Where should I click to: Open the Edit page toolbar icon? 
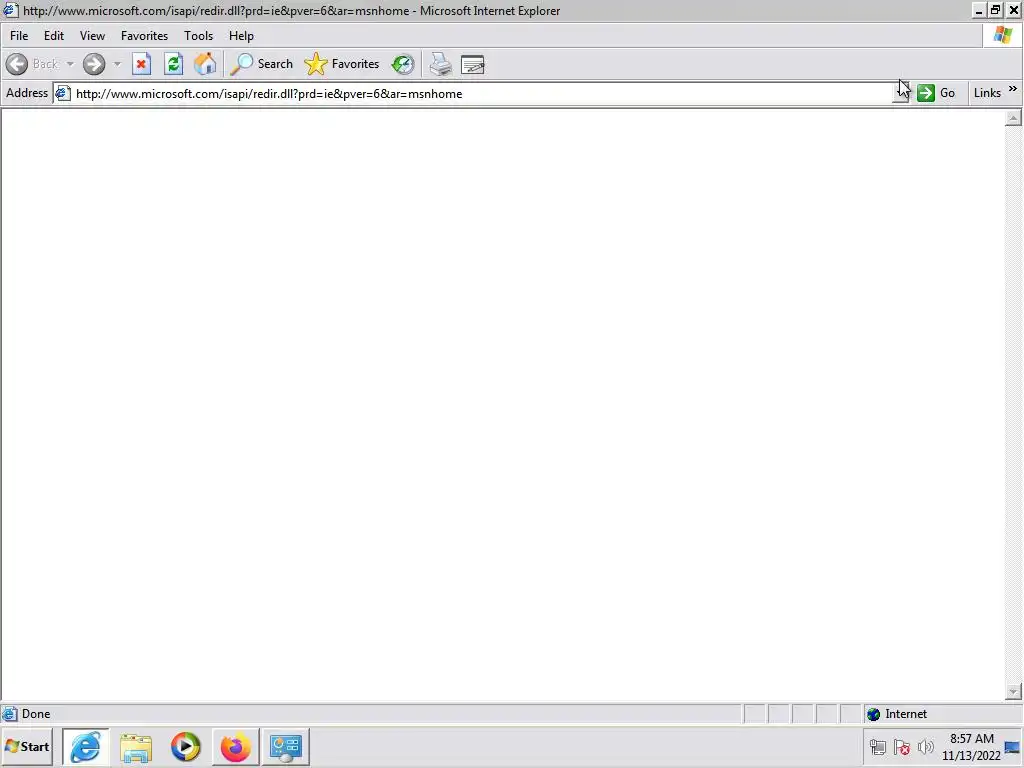(x=472, y=64)
